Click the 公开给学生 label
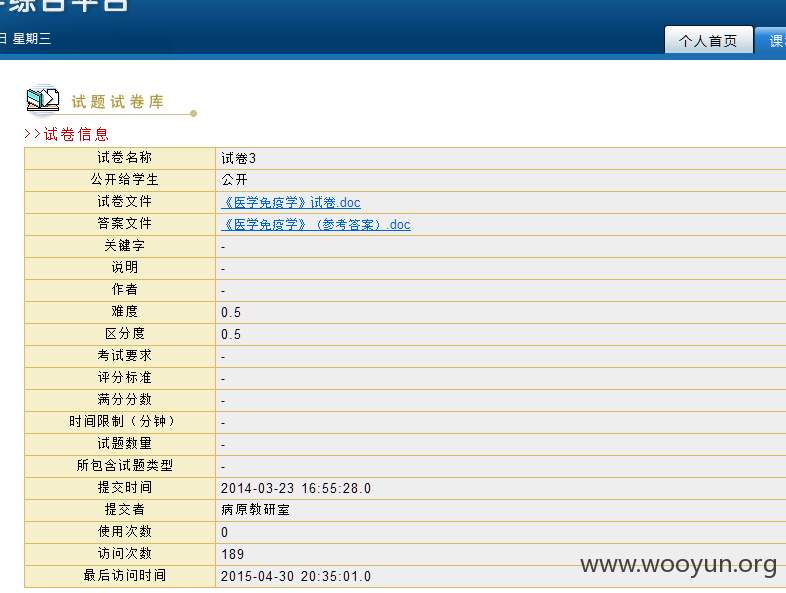 [124, 179]
